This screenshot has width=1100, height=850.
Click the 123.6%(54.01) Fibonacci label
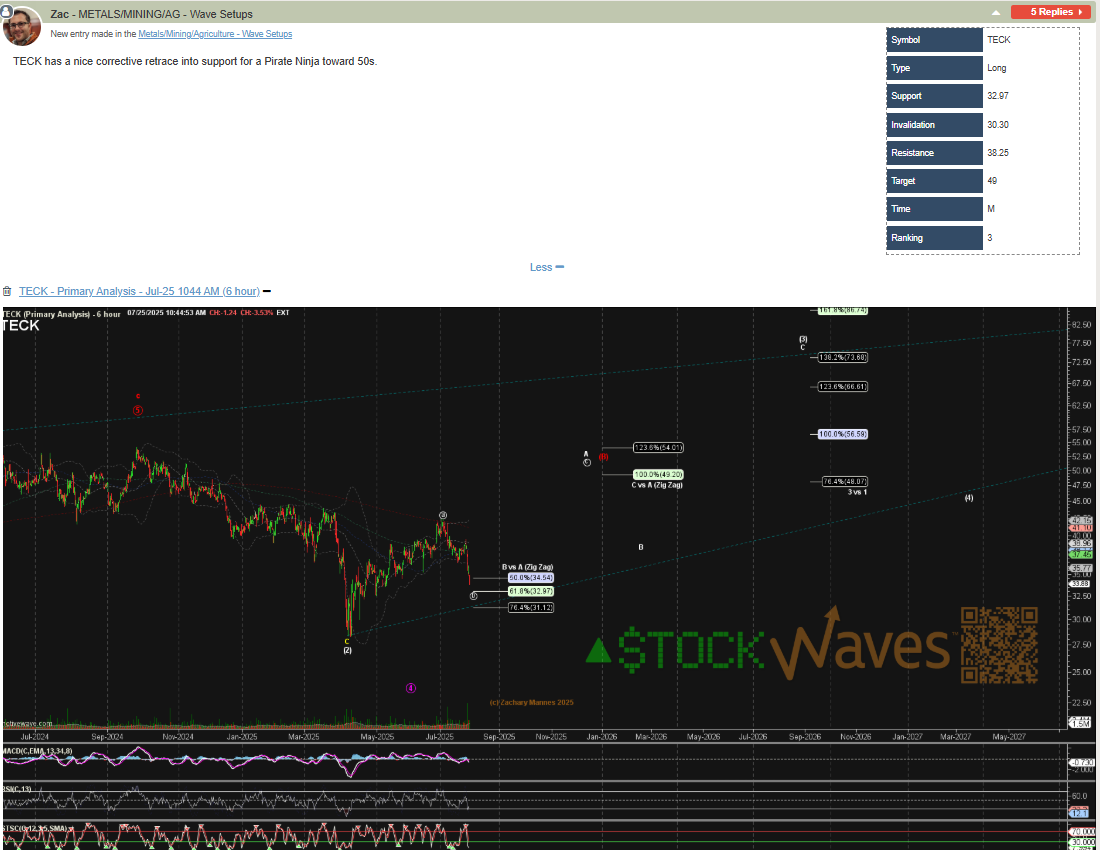[x=658, y=447]
